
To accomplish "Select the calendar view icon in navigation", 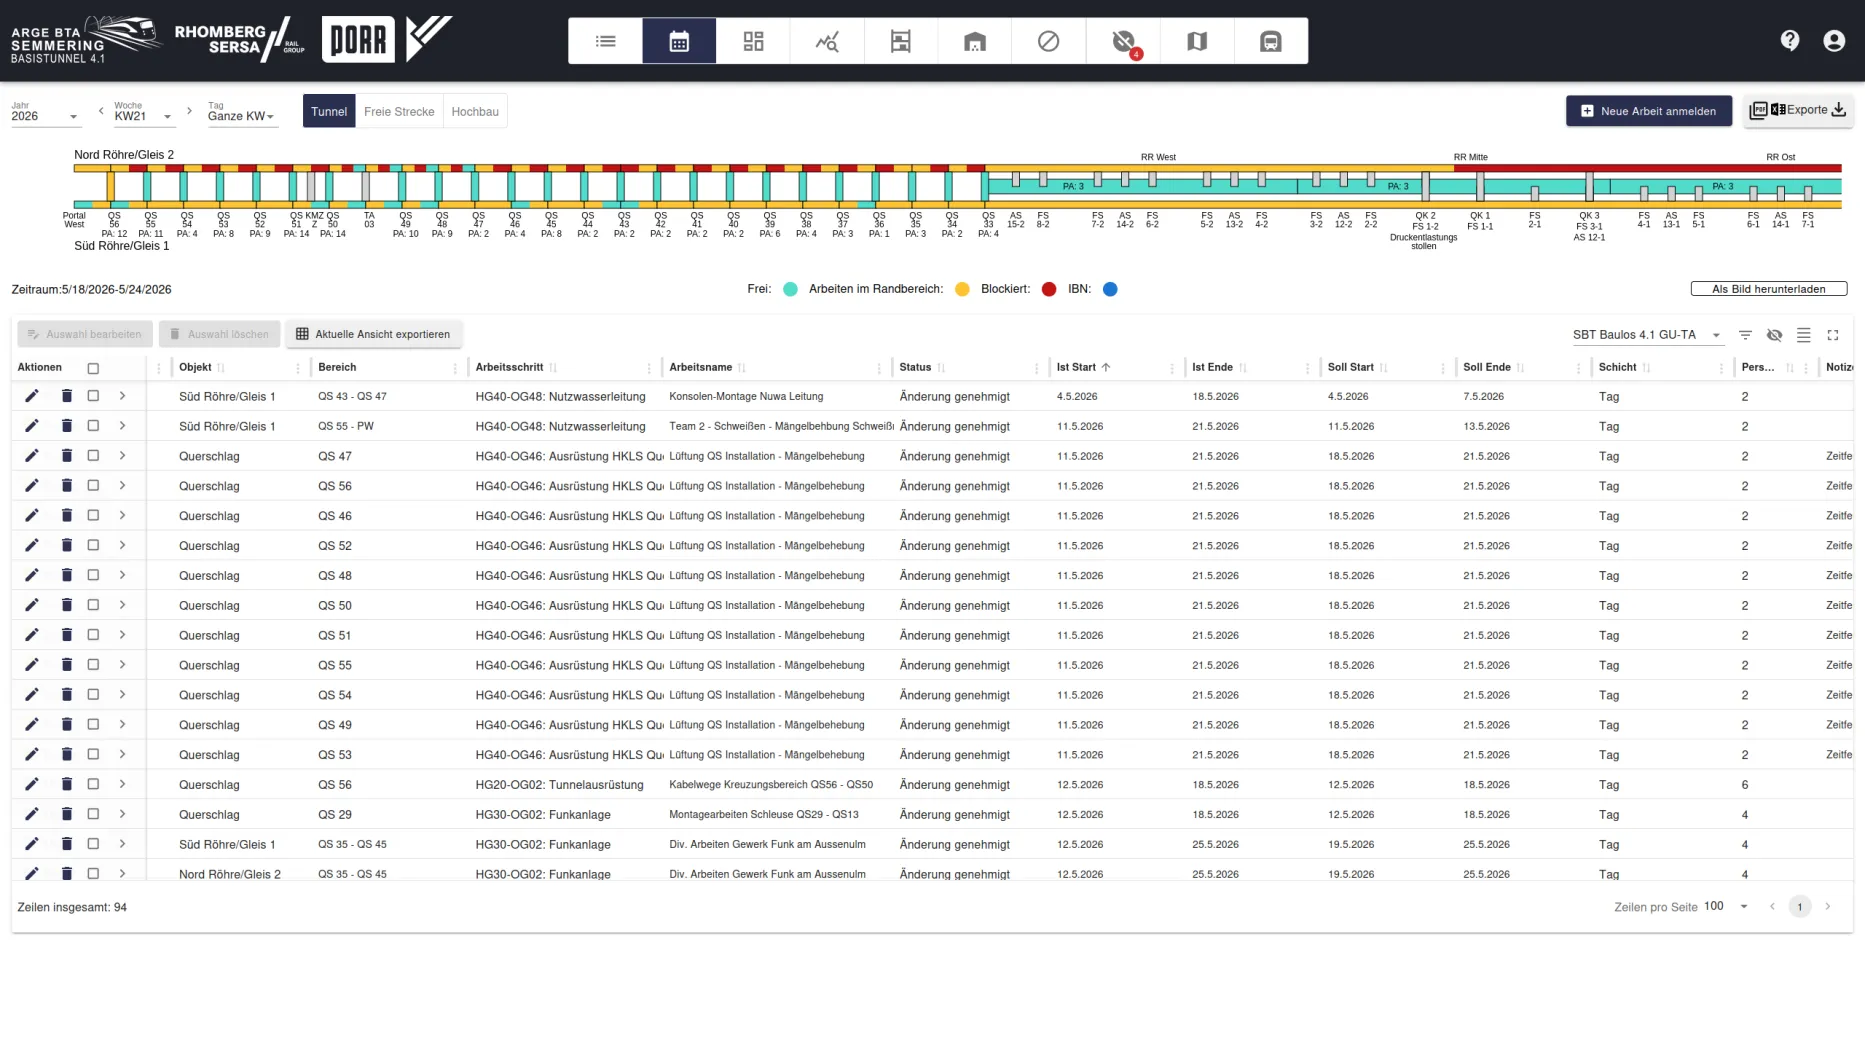I will (679, 41).
